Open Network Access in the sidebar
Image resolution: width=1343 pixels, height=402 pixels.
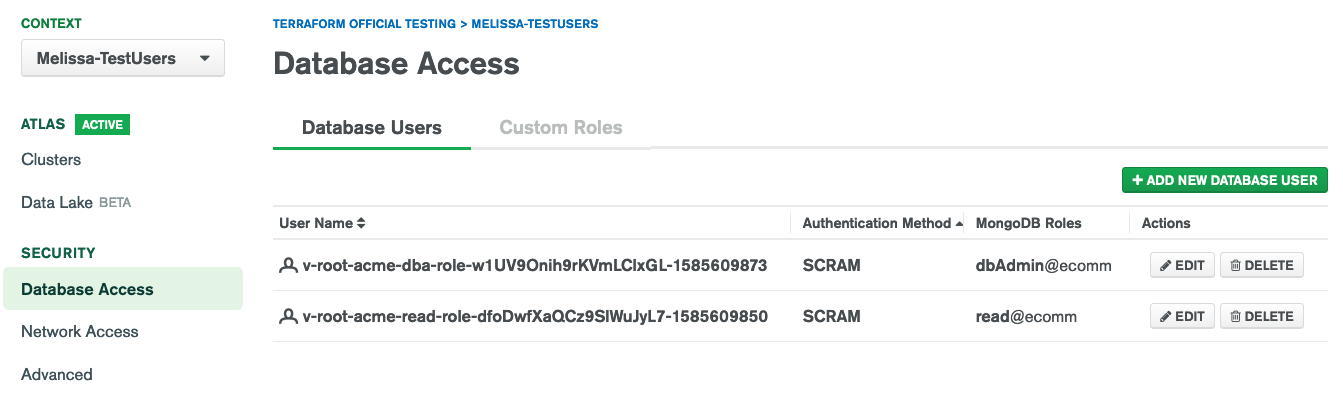tap(80, 331)
